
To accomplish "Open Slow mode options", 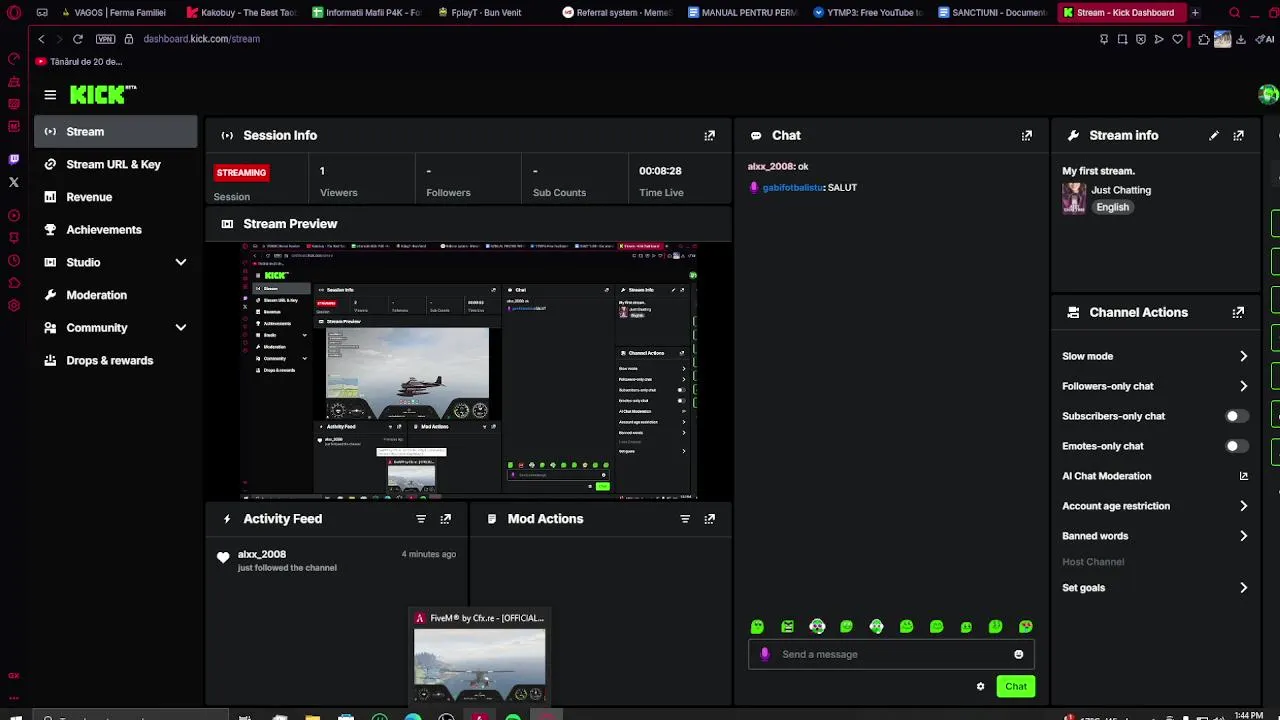I will click(x=1155, y=356).
